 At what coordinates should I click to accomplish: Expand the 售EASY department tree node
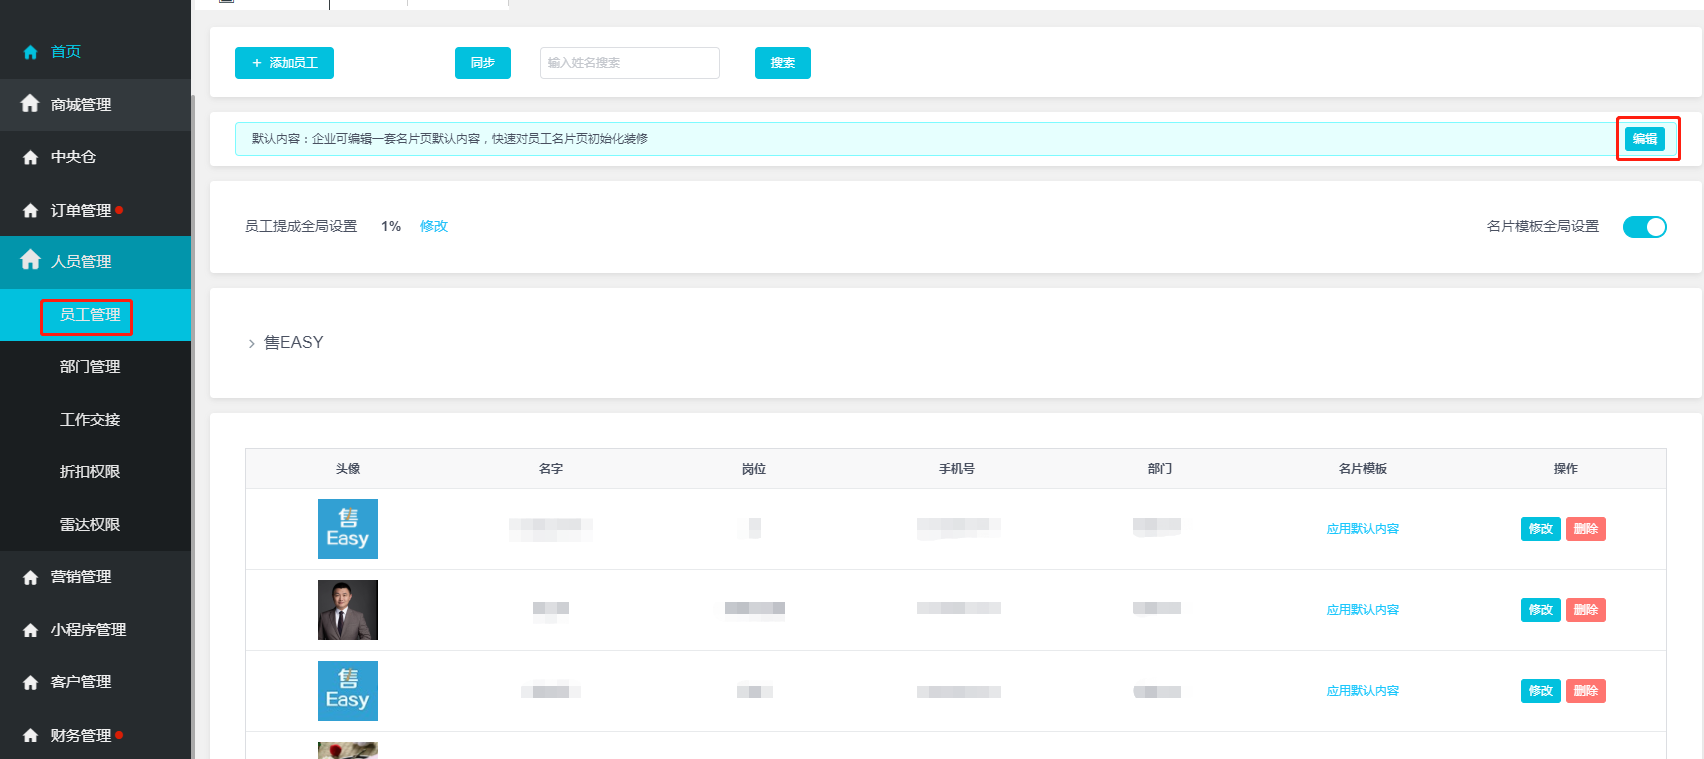pyautogui.click(x=251, y=343)
